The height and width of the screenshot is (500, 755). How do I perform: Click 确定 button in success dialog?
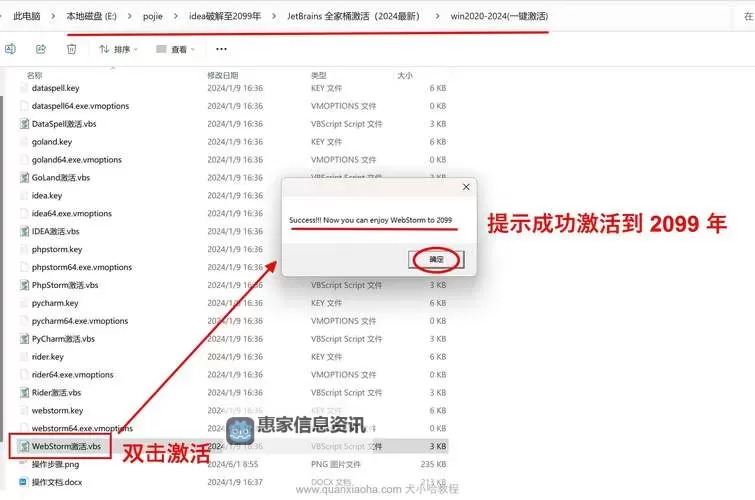tap(436, 259)
